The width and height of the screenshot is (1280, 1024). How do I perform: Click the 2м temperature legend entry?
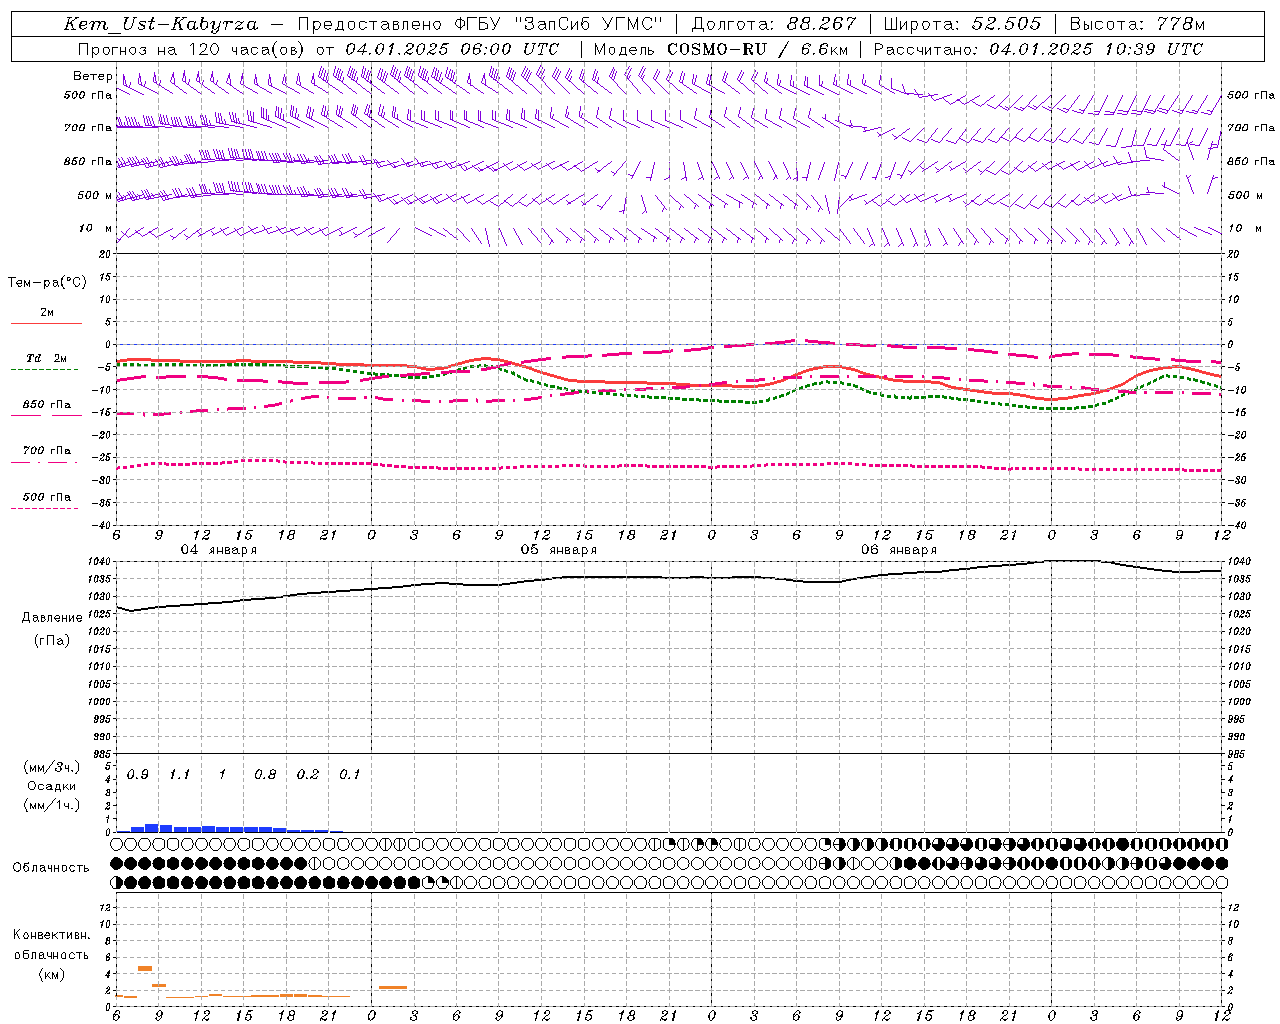[47, 312]
